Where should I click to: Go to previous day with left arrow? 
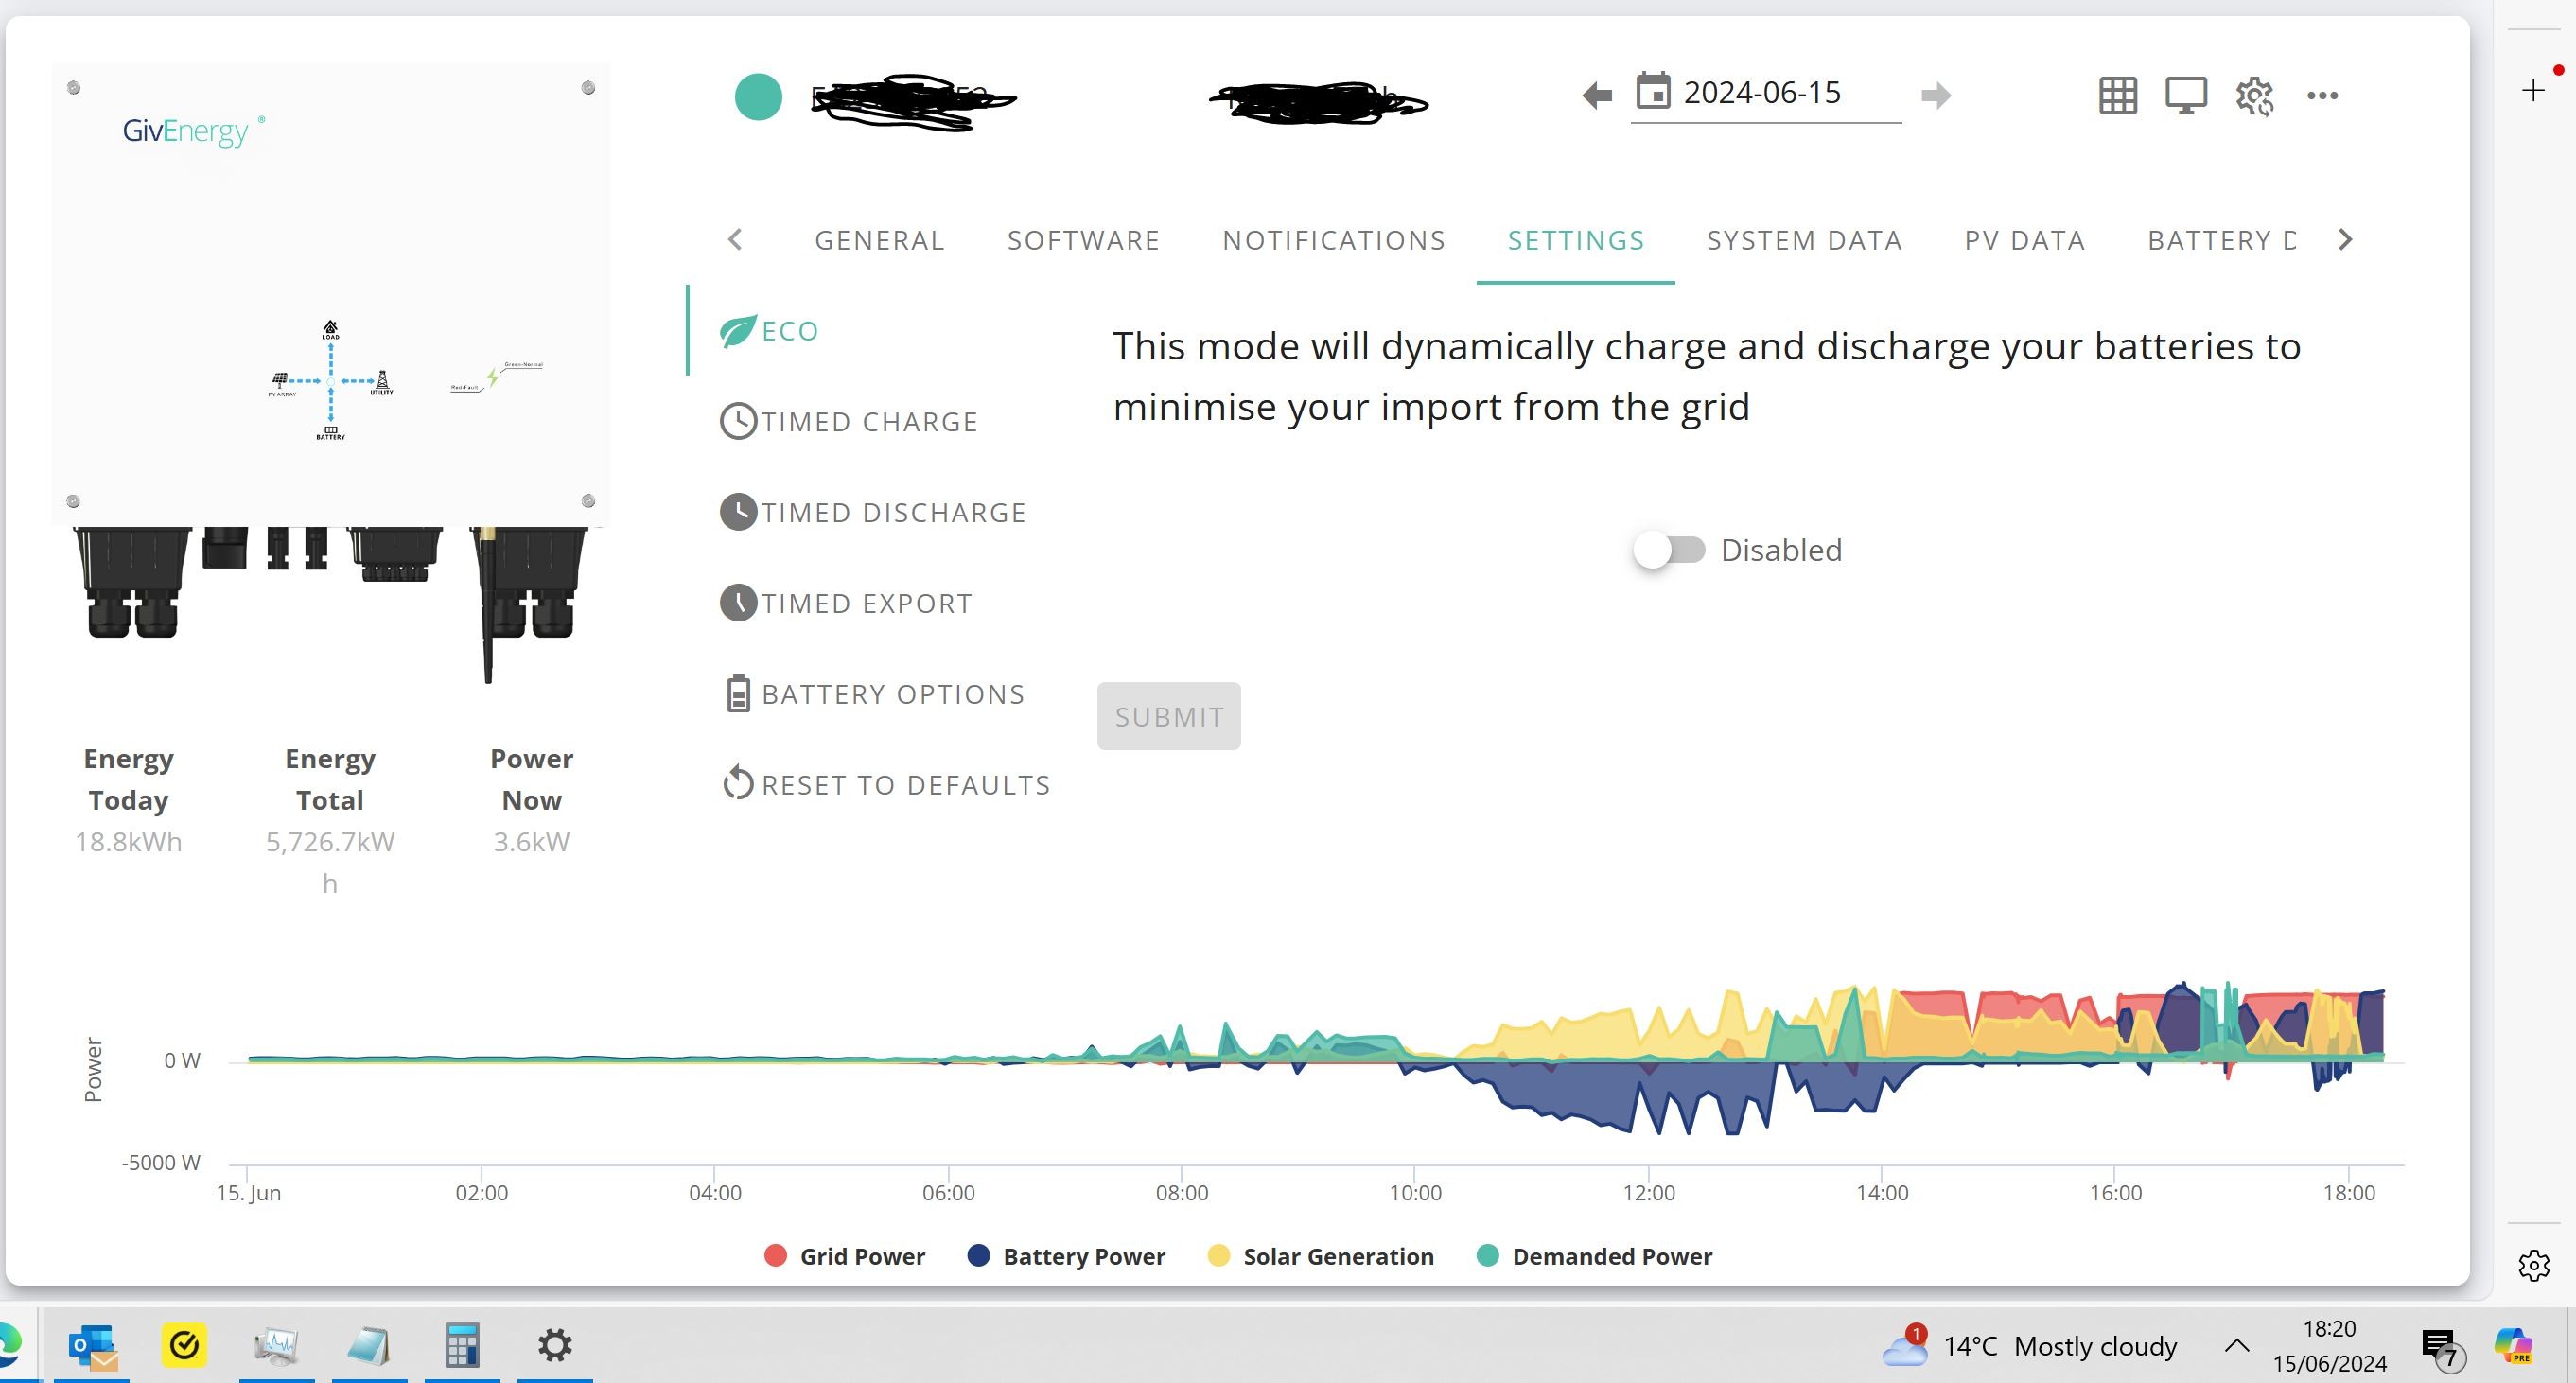pyautogui.click(x=1597, y=95)
